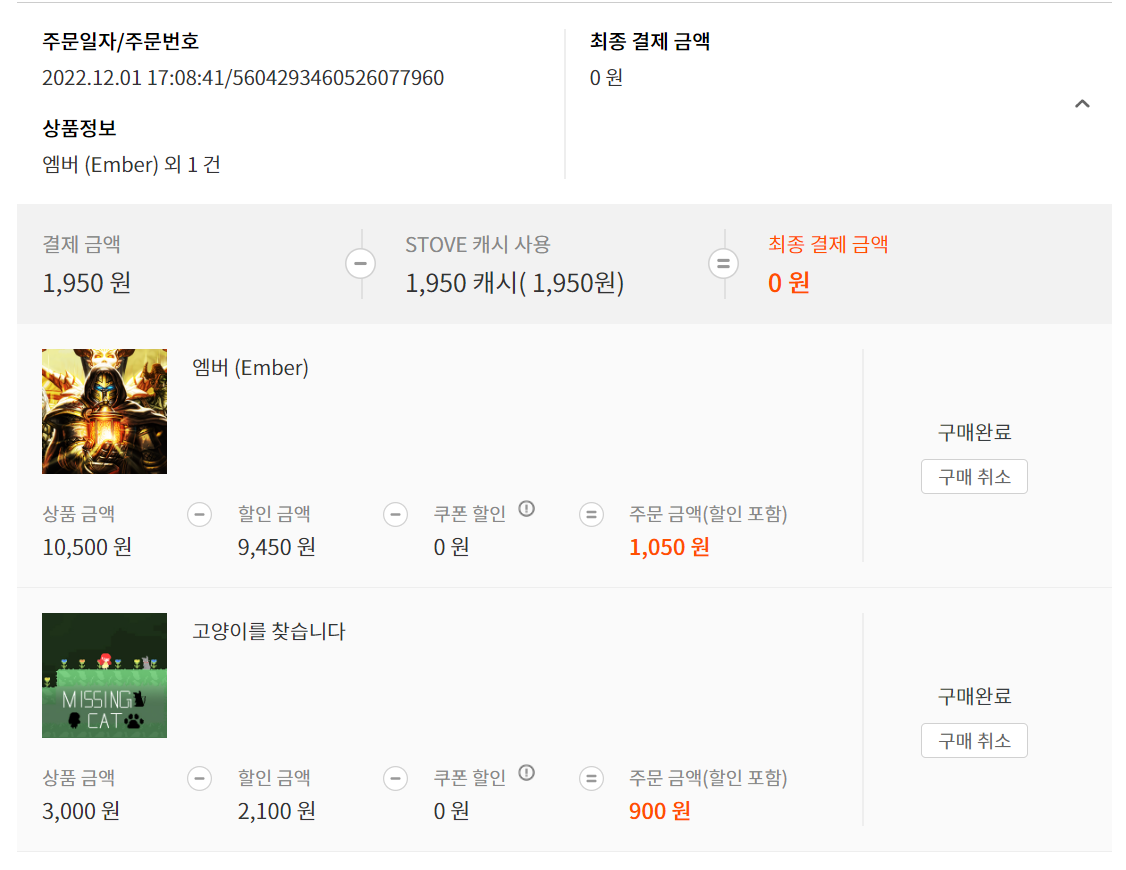
Task: Click the equals icon in the Ember row
Action: [x=591, y=515]
